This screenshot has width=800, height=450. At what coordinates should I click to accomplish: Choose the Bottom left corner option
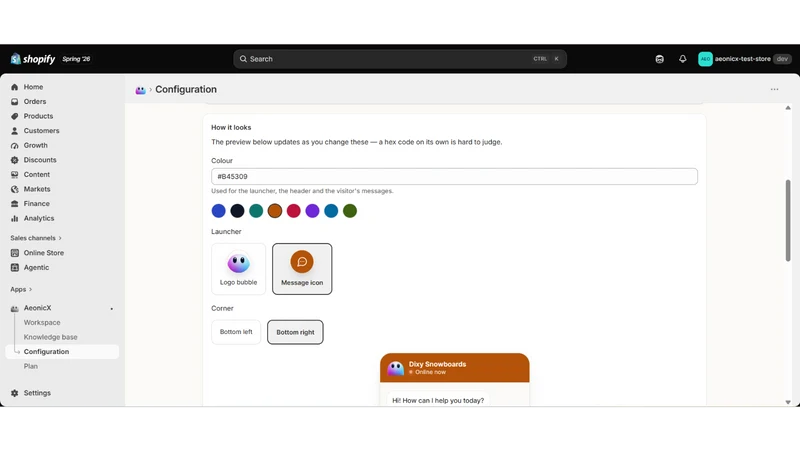pyautogui.click(x=236, y=332)
